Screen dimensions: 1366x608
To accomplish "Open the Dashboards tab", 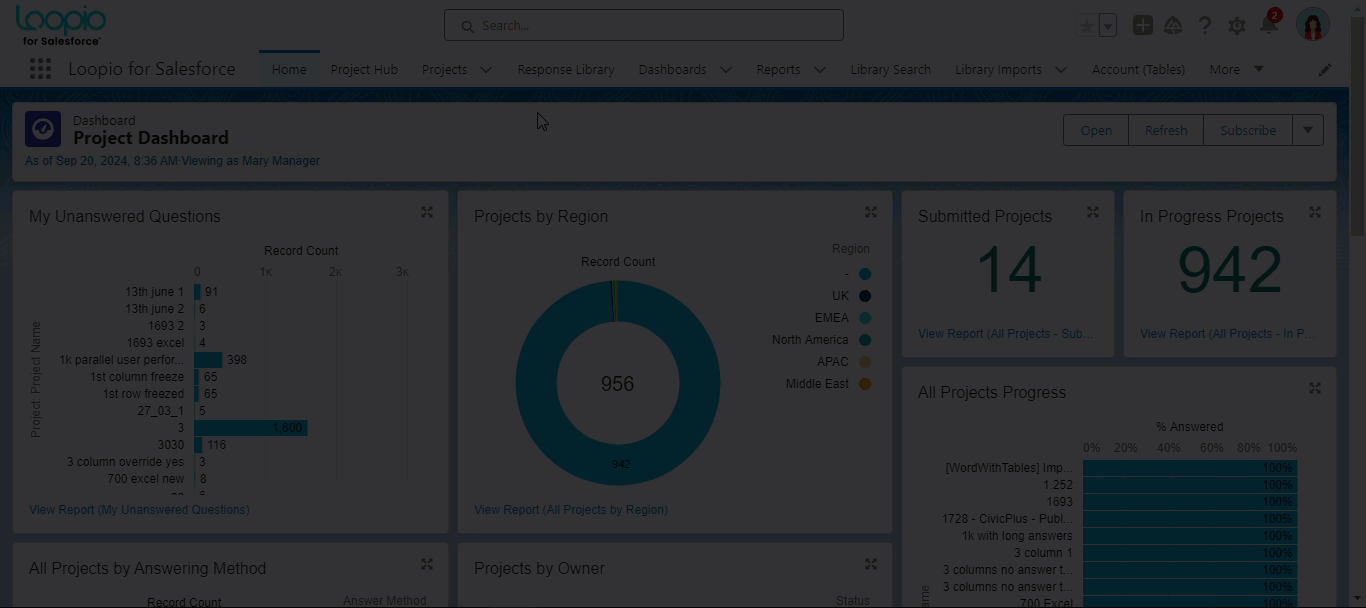I will coord(672,69).
